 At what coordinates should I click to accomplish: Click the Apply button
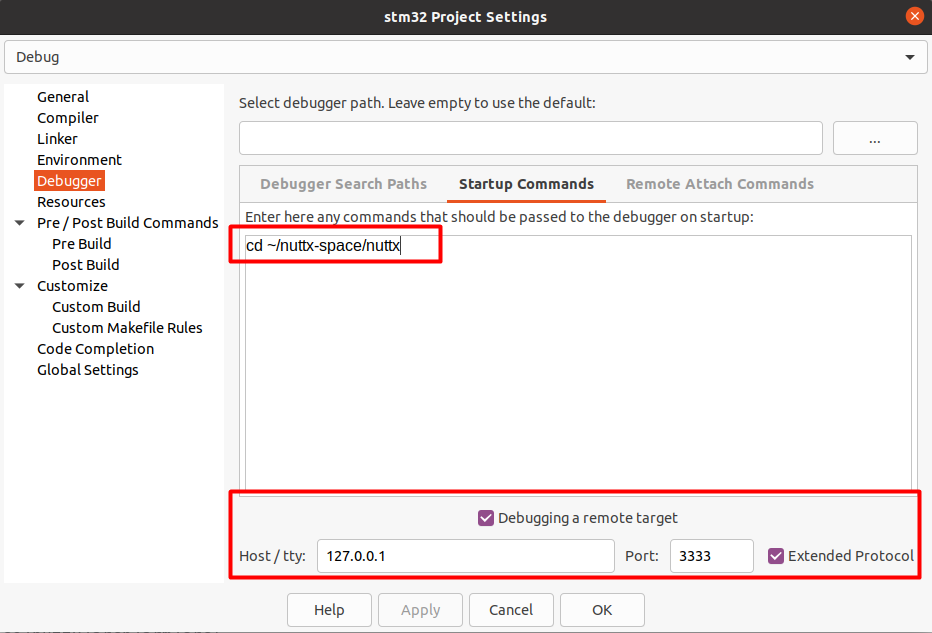point(420,610)
